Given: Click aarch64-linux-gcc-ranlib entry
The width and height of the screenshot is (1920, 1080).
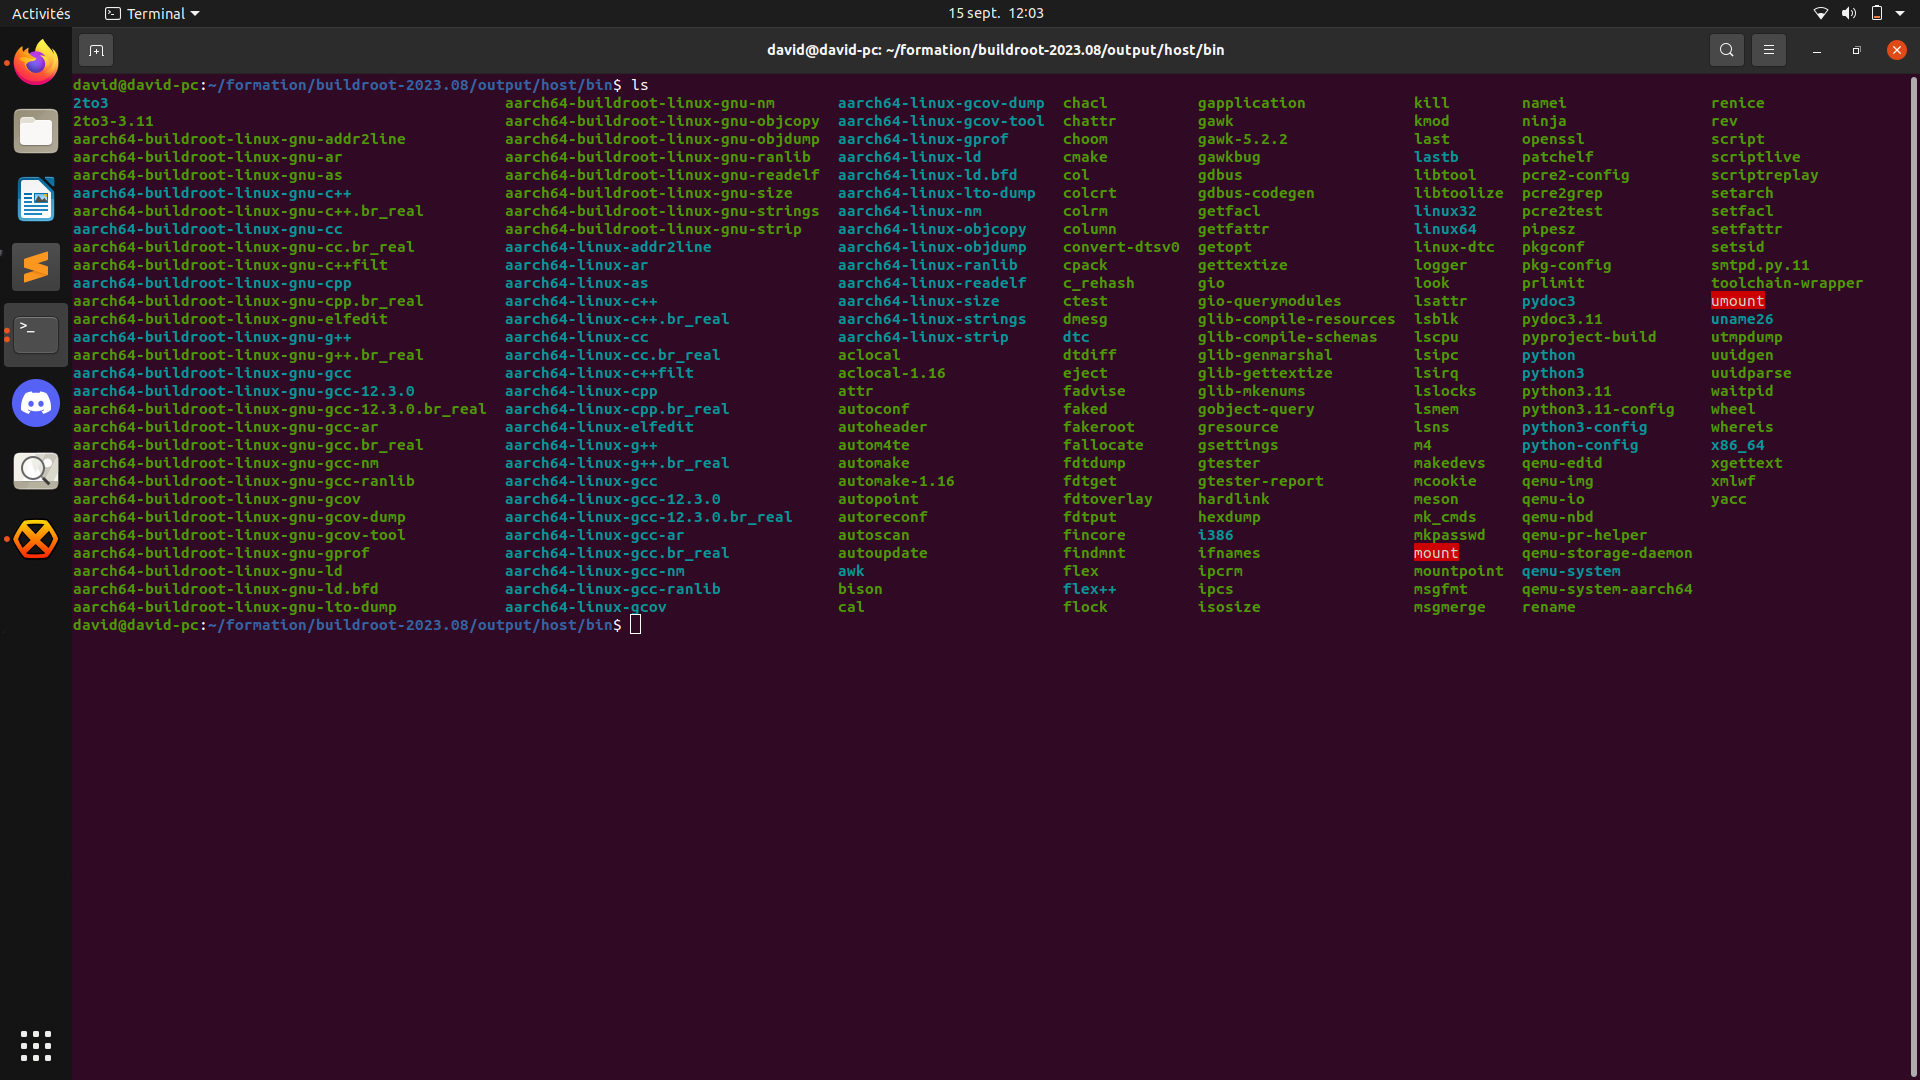Looking at the screenshot, I should 612,589.
